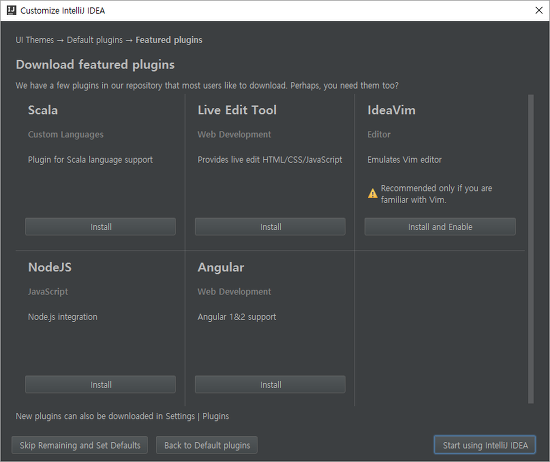Viewport: 550px width, 462px height.
Task: Click 'We have a few plugins' intro text
Action: point(207,86)
